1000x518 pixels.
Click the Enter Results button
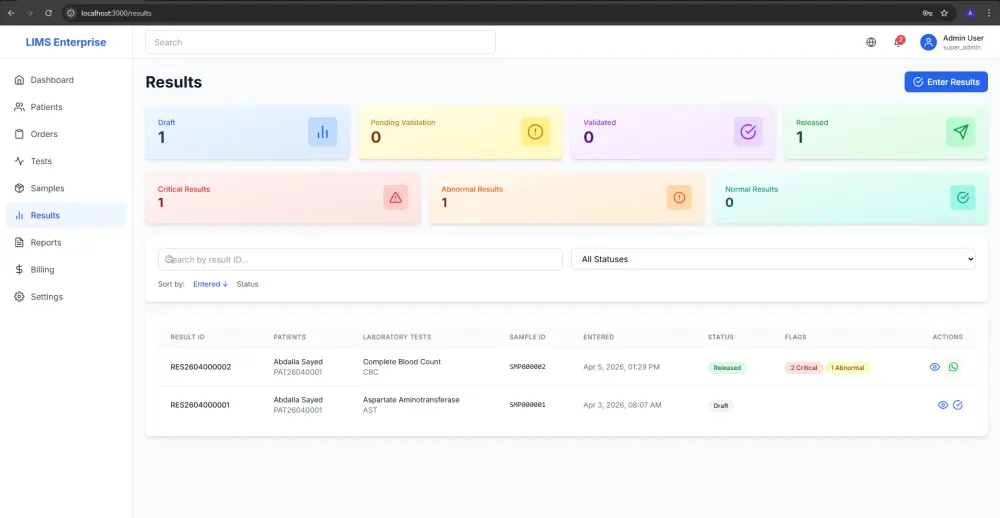click(x=946, y=82)
